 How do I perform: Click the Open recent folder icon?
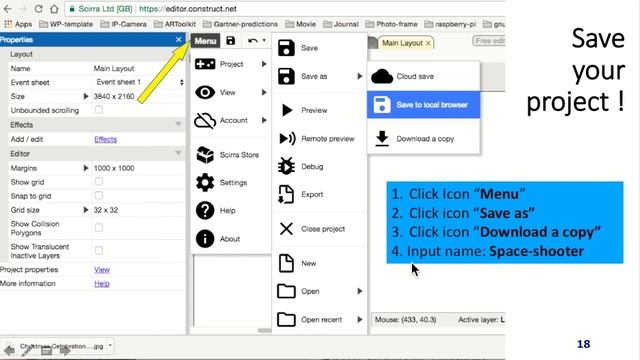point(286,320)
